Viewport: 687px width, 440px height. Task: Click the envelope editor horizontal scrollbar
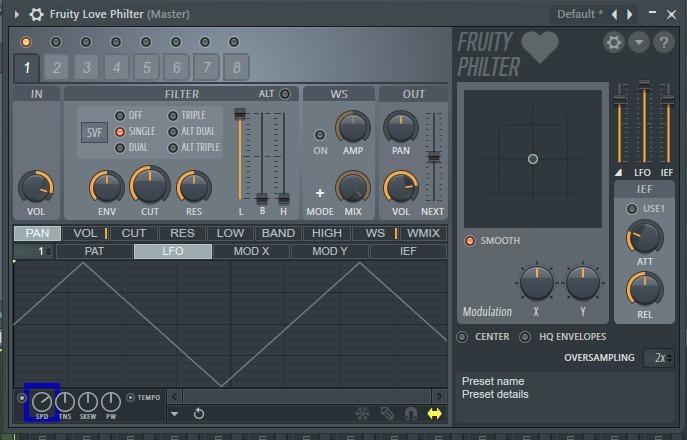307,397
